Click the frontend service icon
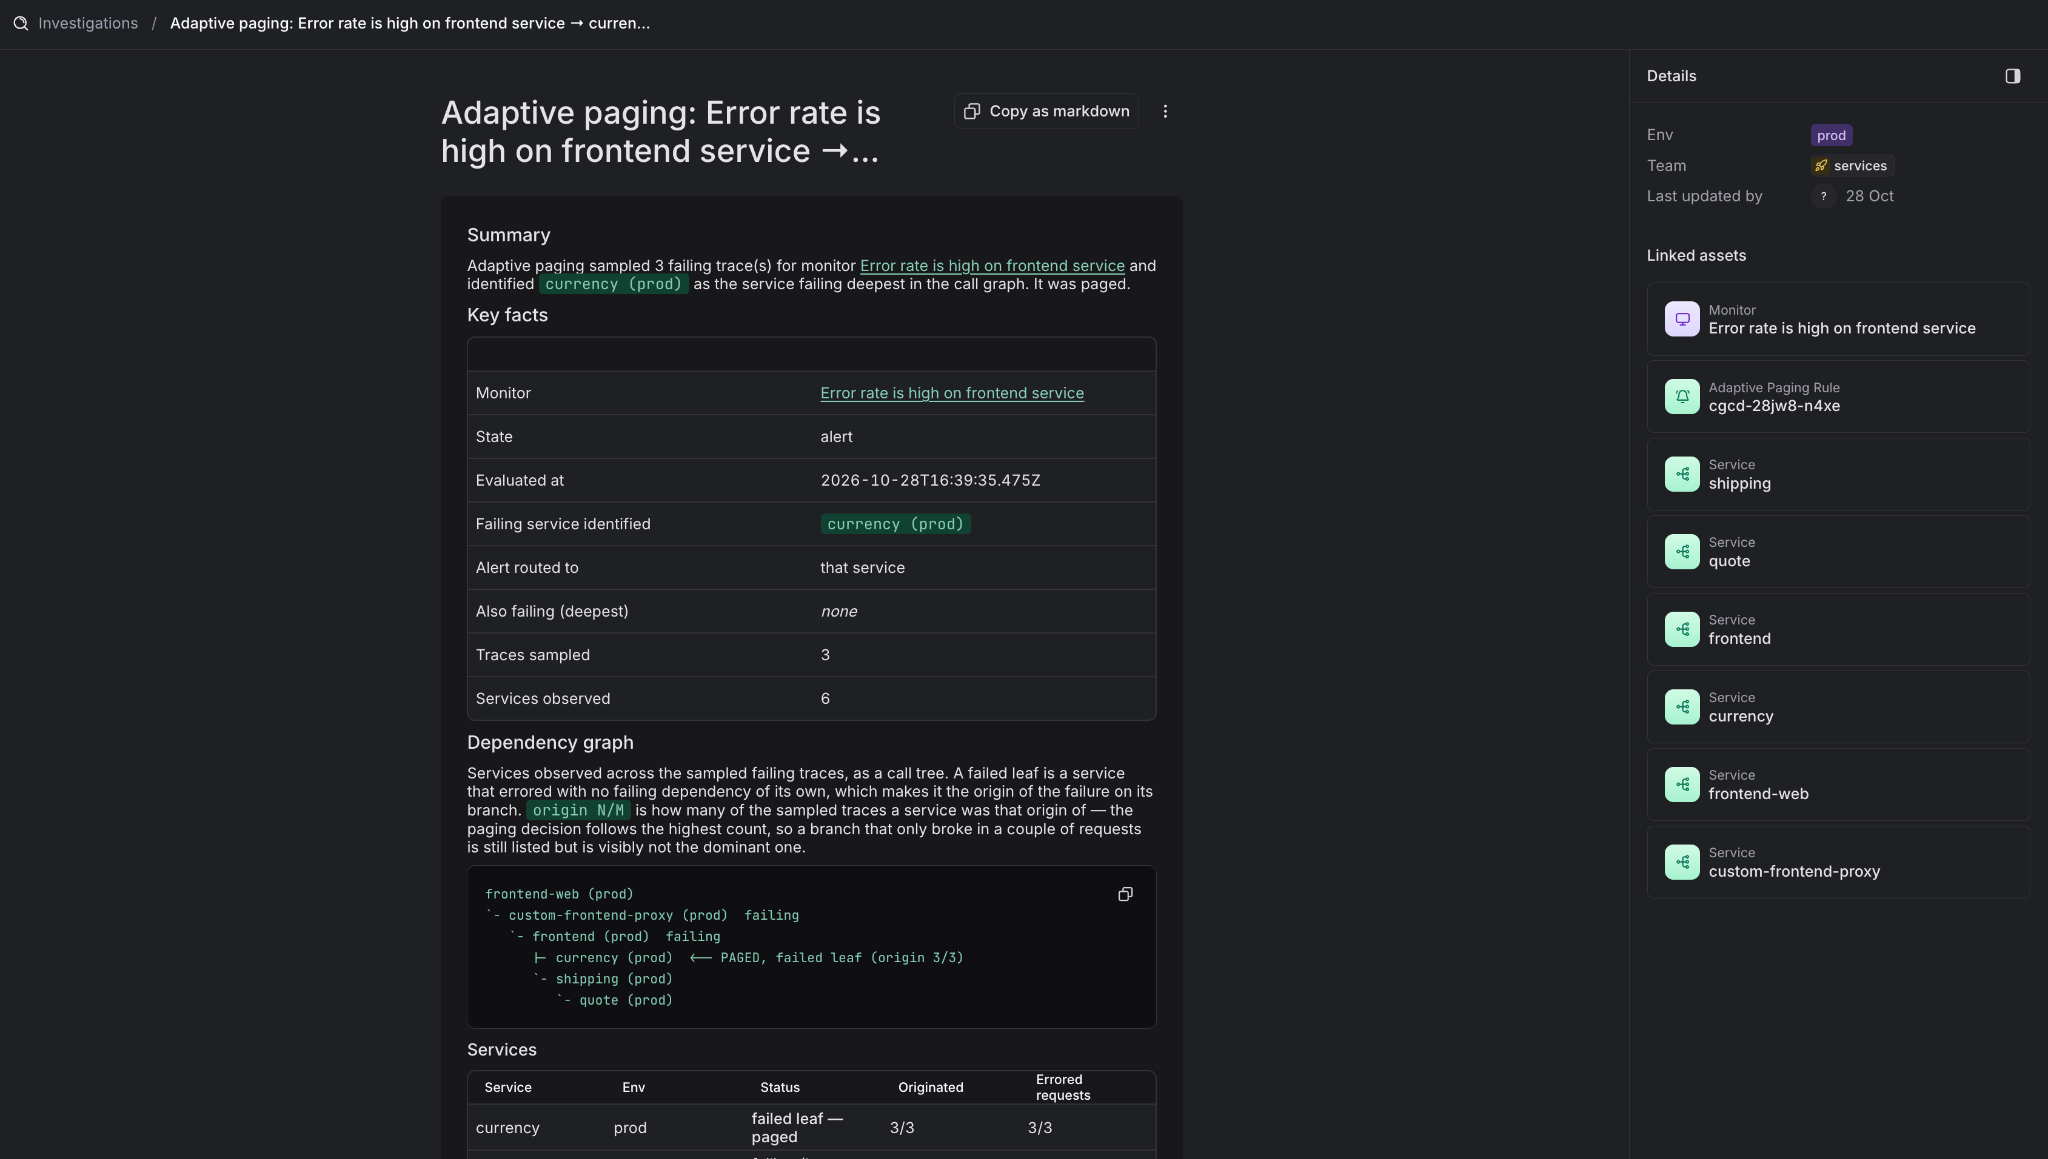Viewport: 2048px width, 1159px height. pyautogui.click(x=1682, y=629)
